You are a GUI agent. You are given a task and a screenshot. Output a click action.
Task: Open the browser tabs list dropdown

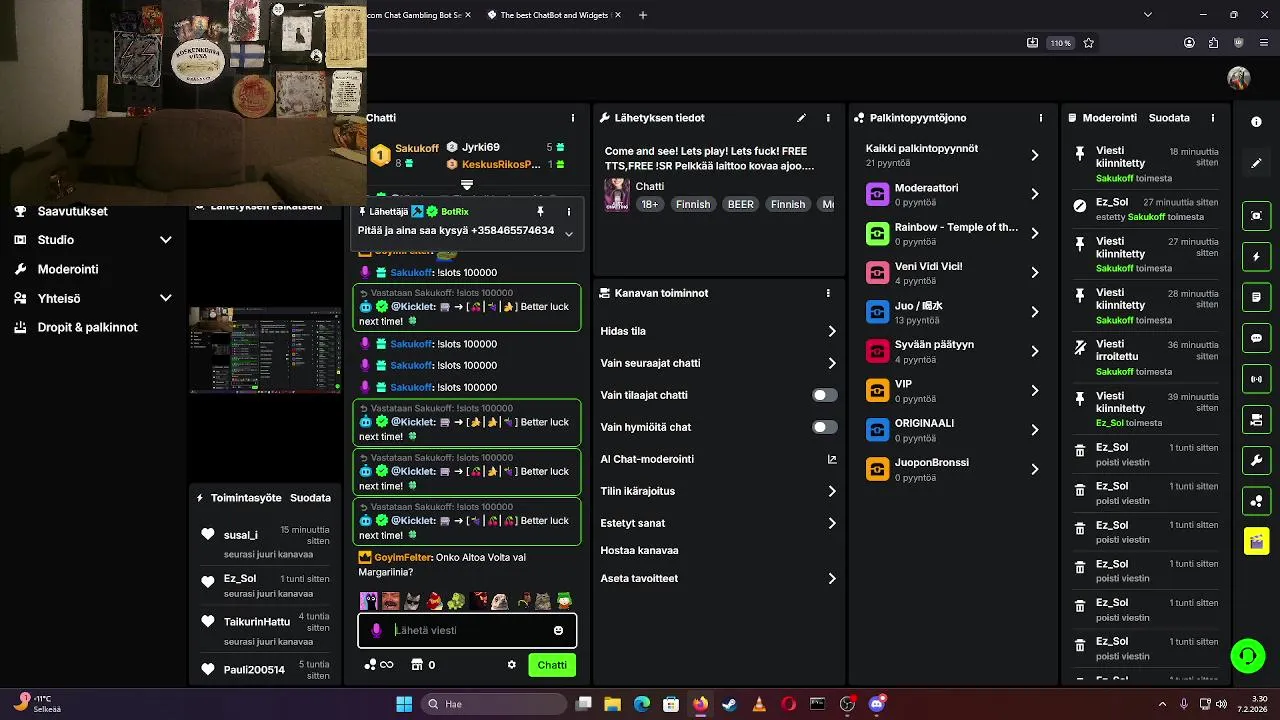[x=1148, y=15]
